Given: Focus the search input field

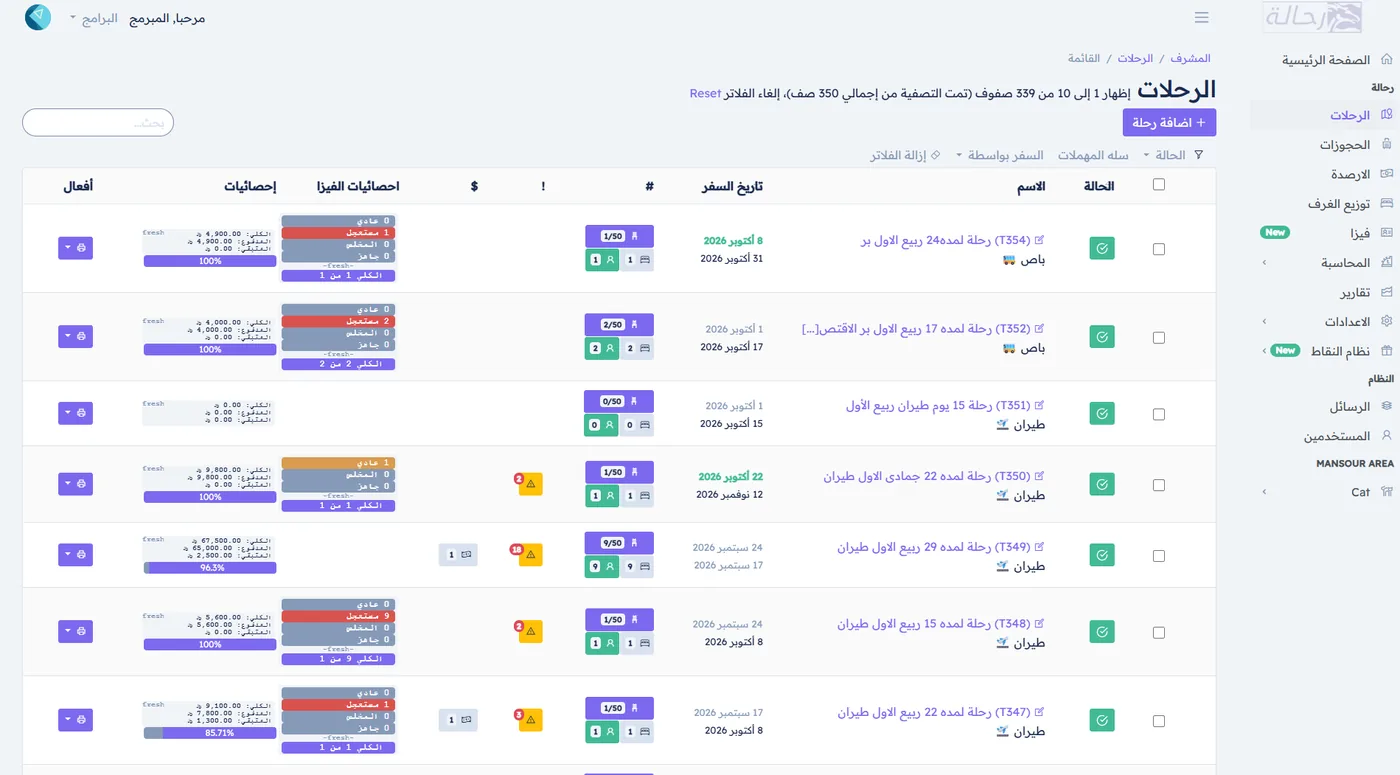Looking at the screenshot, I should tap(98, 122).
